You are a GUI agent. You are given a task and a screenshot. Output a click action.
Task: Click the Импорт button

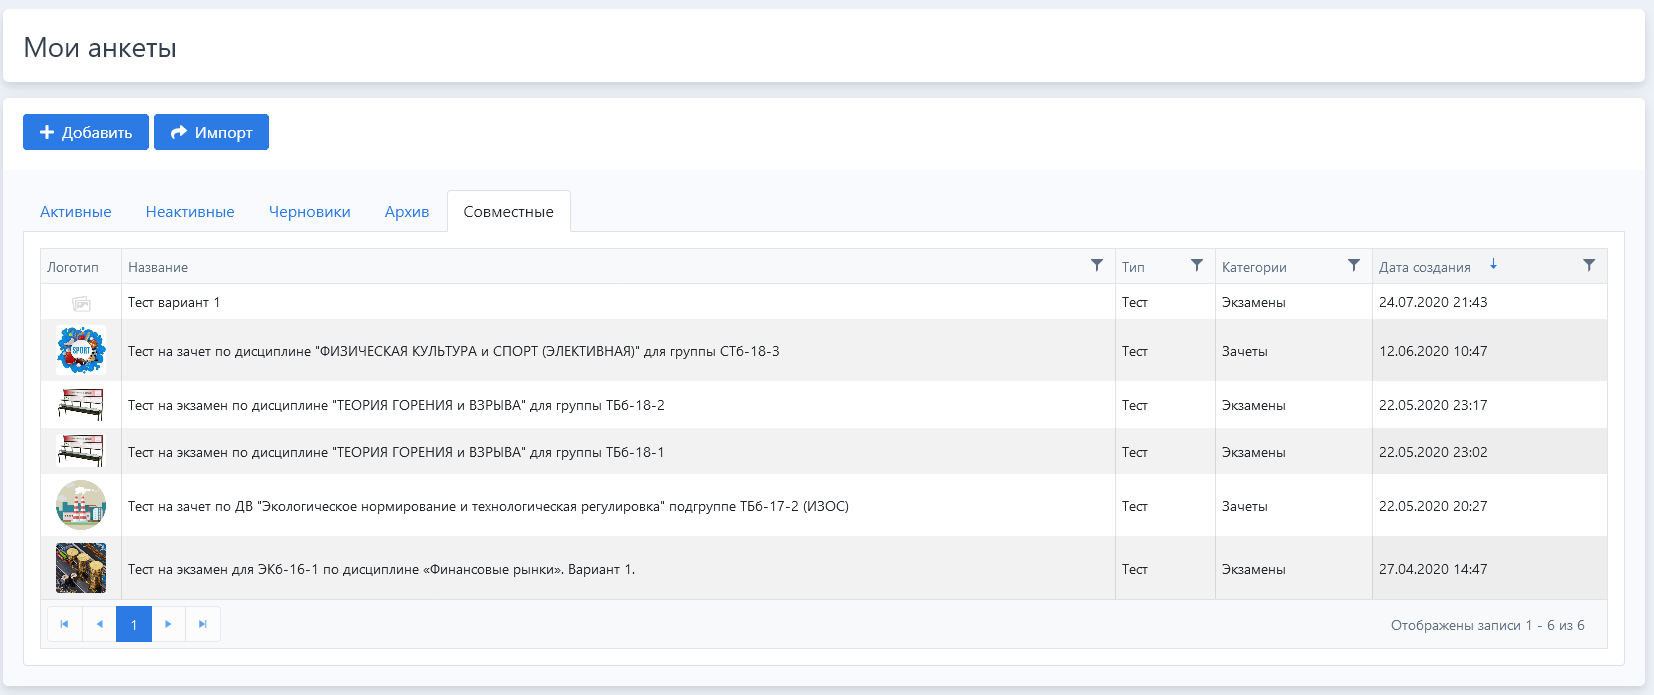[x=211, y=132]
